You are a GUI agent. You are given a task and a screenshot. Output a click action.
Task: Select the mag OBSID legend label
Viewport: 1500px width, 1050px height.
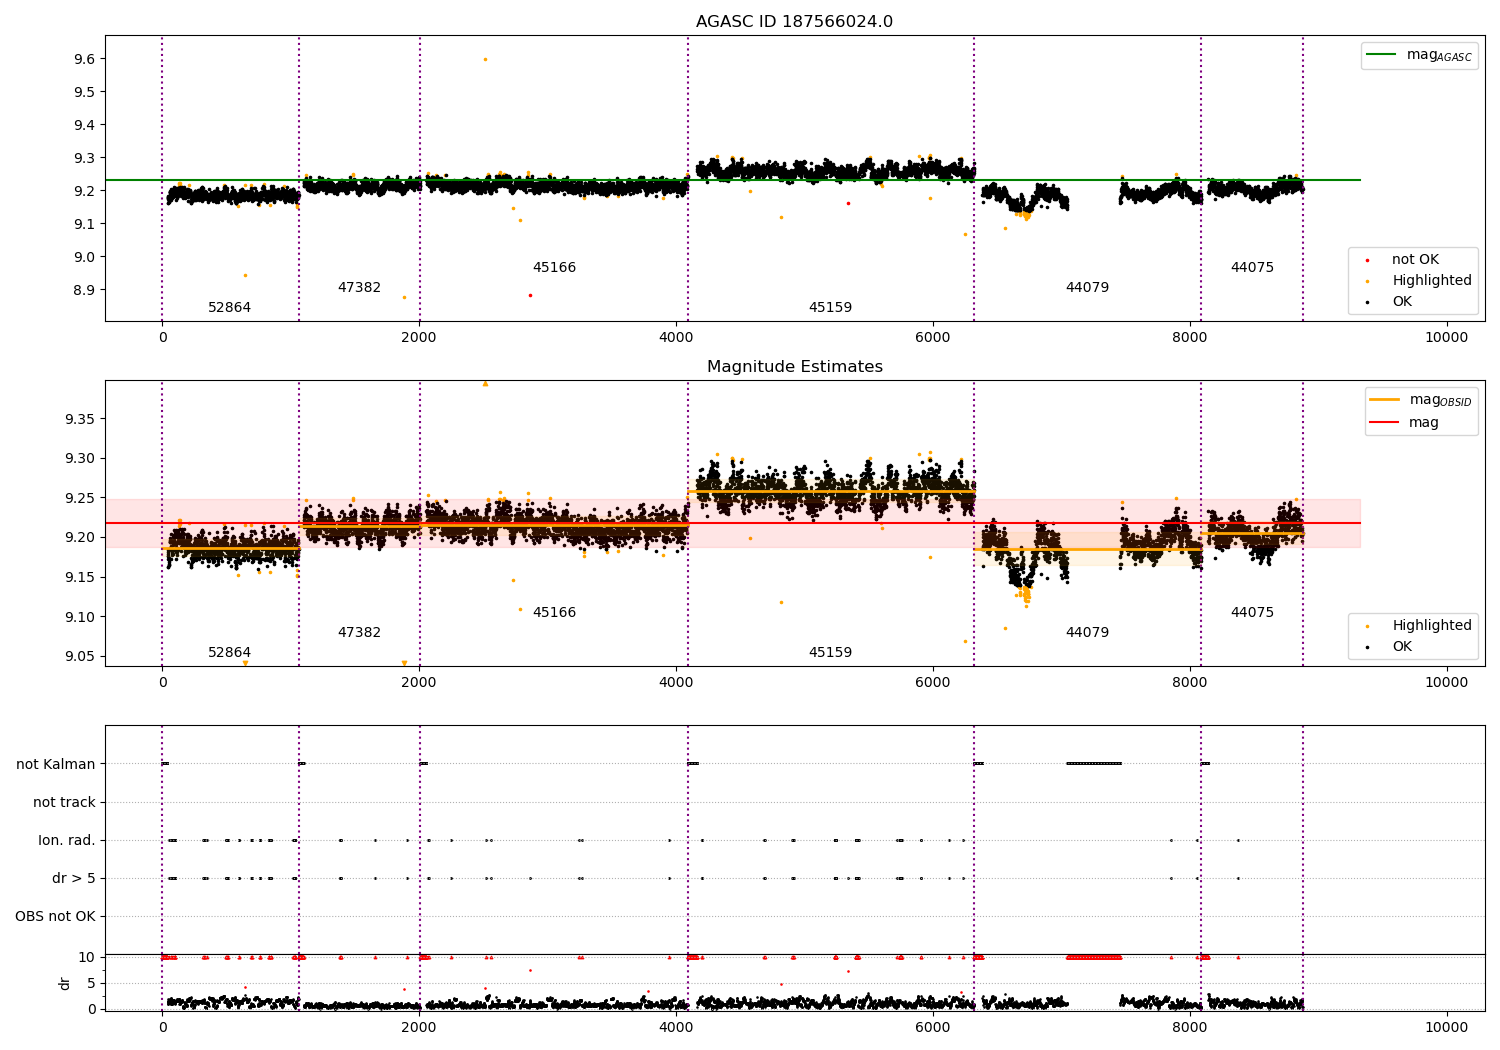[x=1441, y=400]
